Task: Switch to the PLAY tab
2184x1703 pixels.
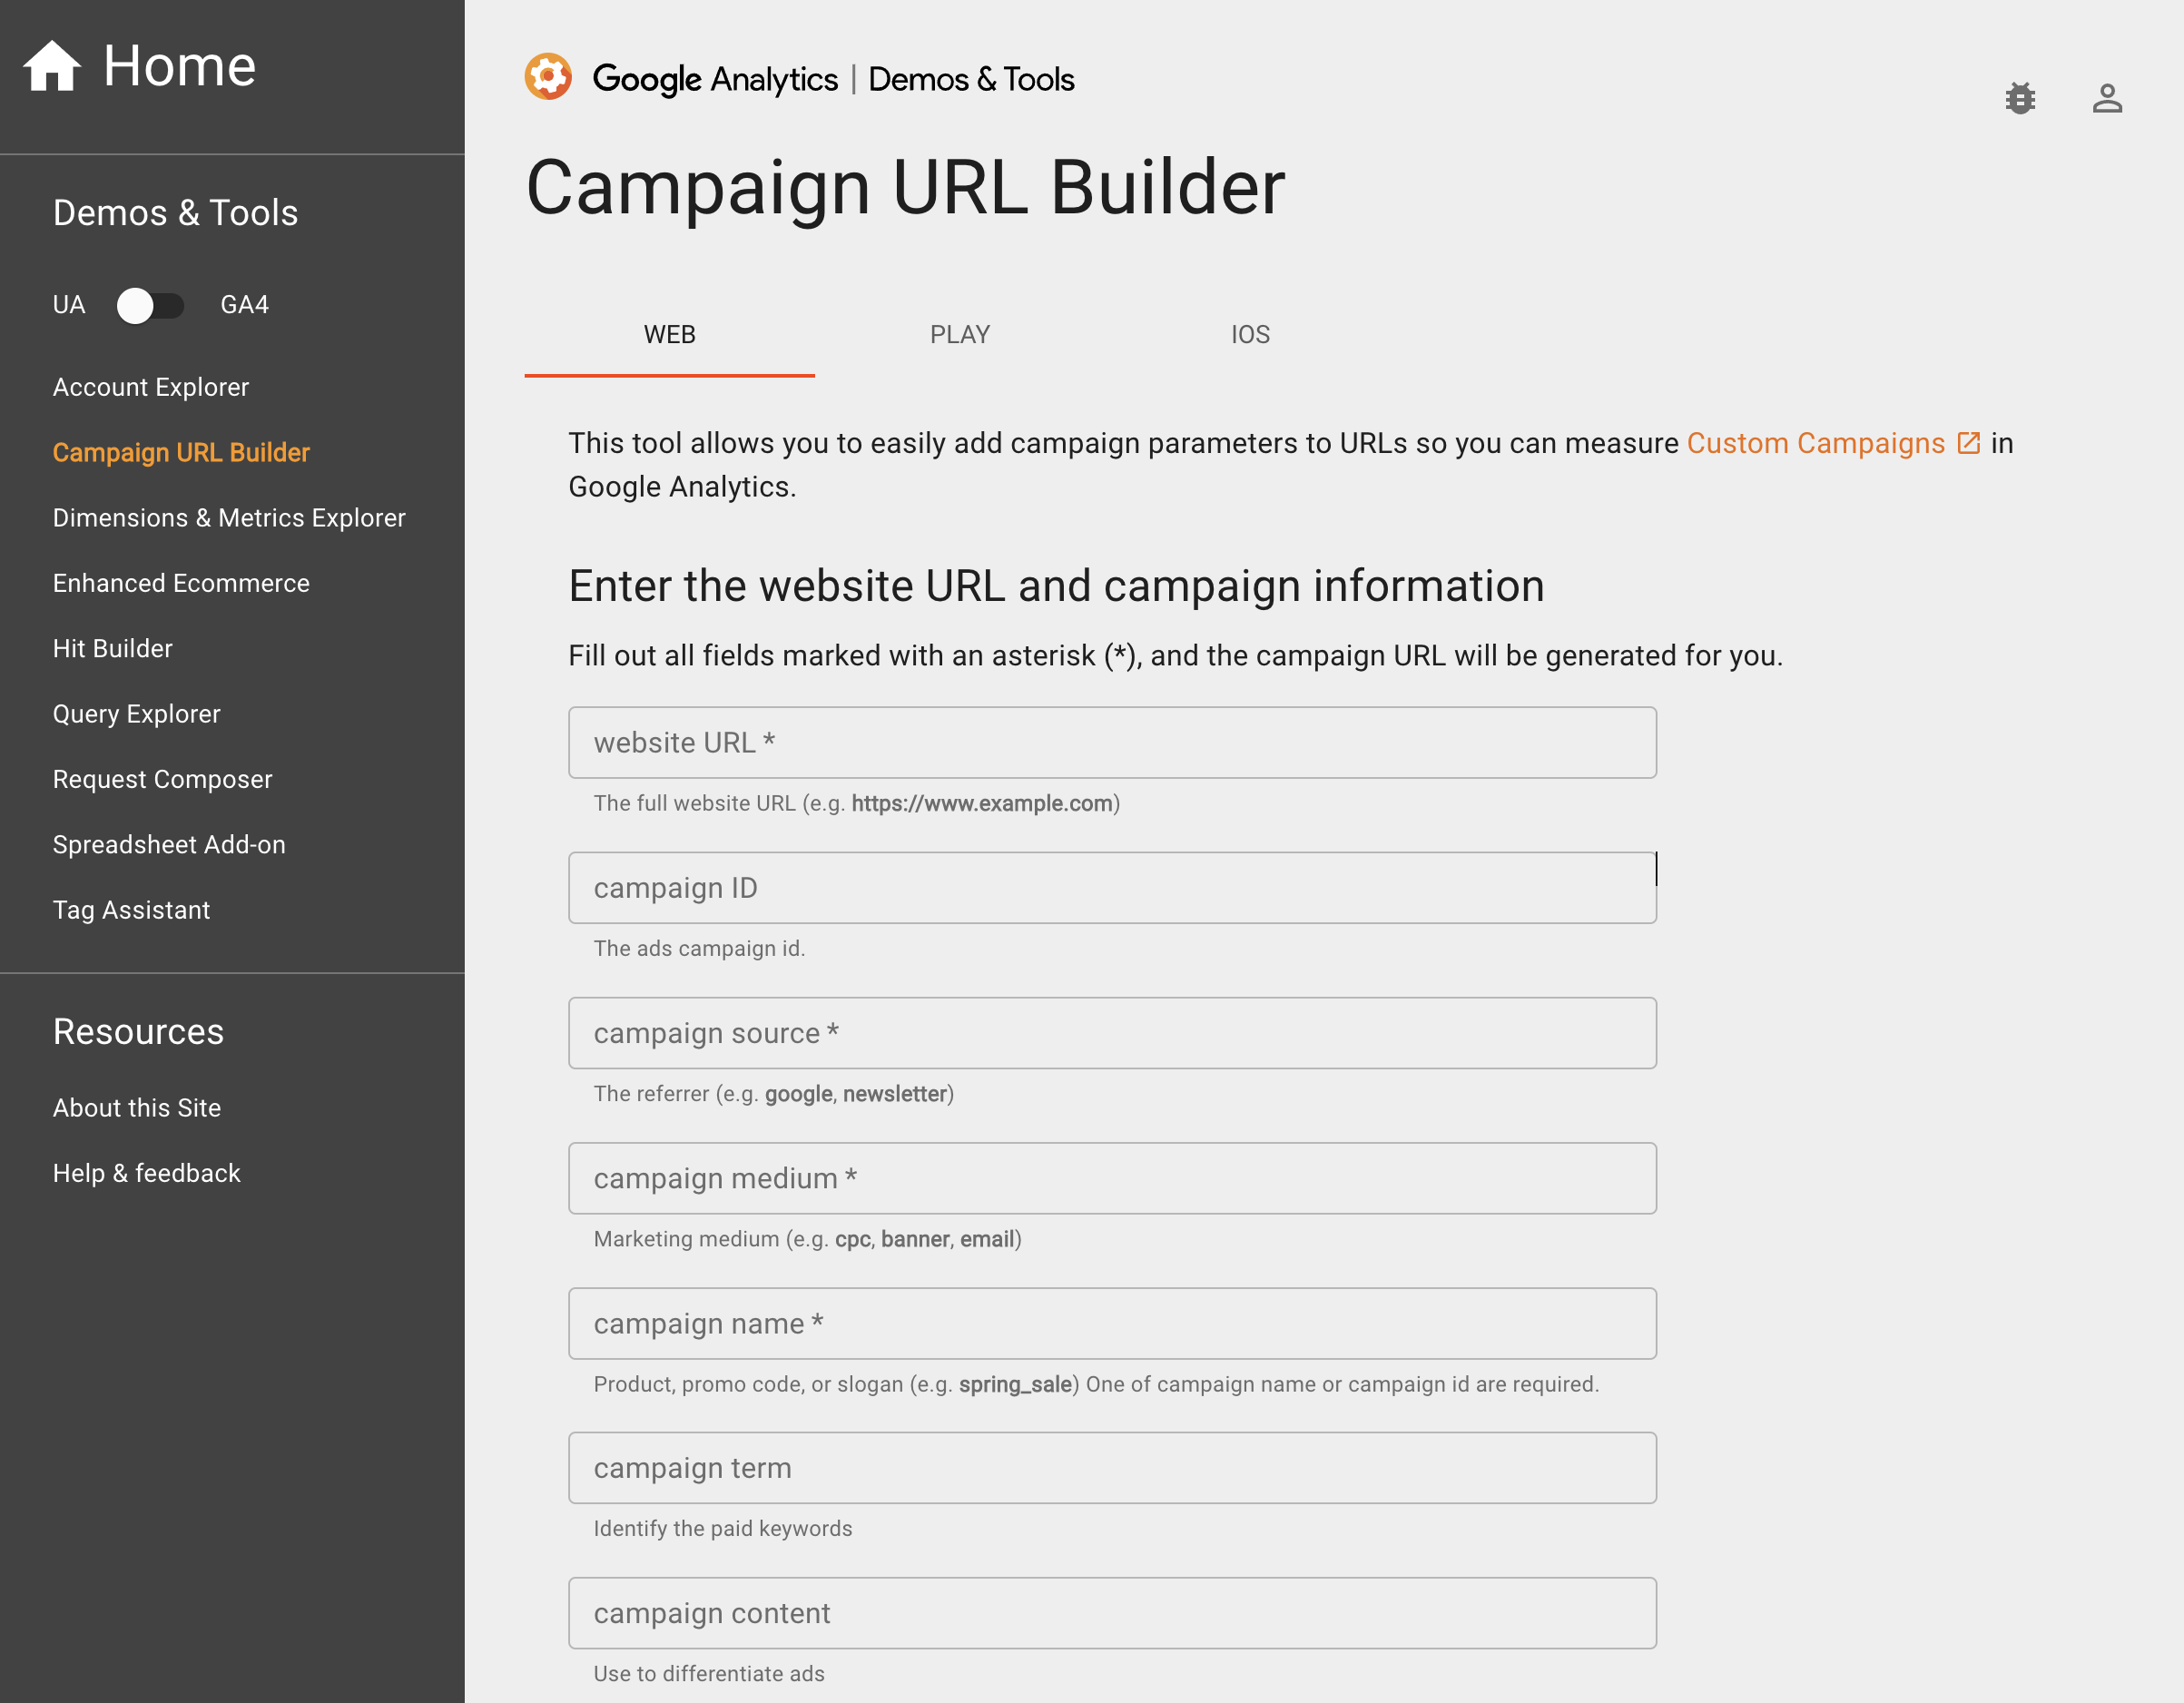Action: [959, 335]
